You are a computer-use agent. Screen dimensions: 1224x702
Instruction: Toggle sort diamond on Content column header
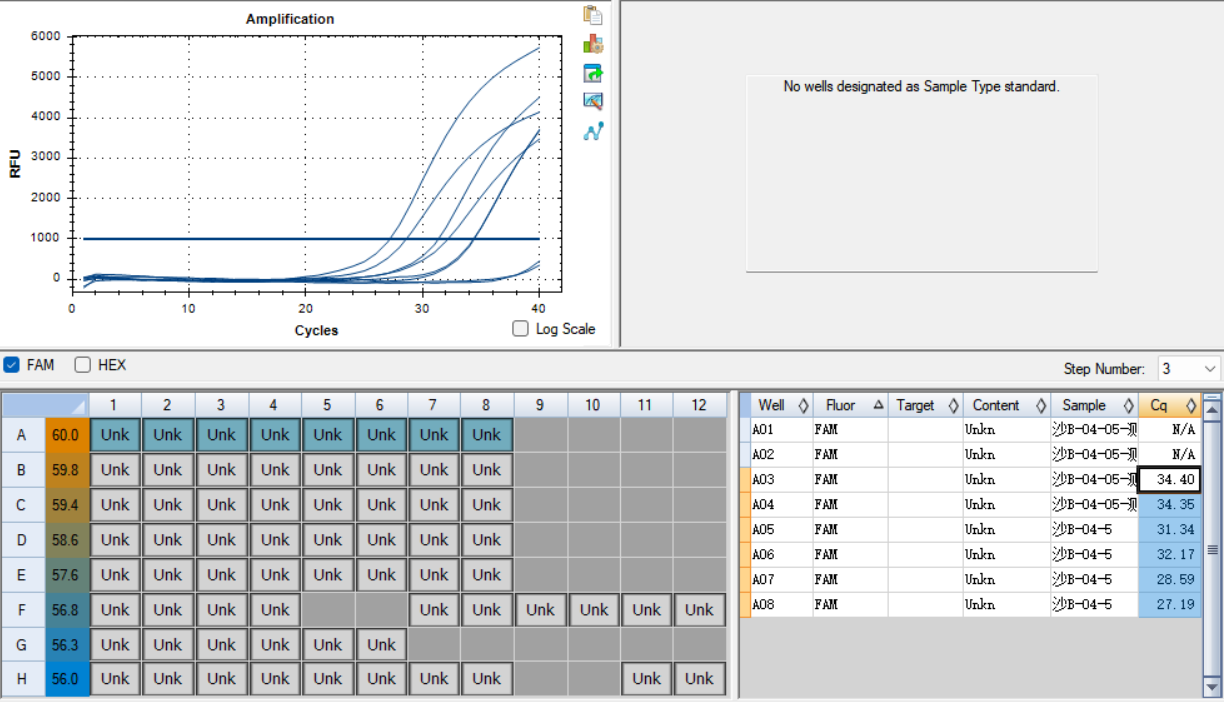(1040, 405)
